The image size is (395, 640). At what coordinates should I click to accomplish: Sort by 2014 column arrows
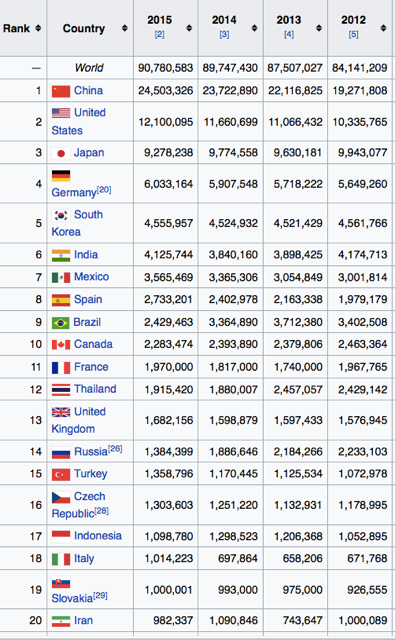click(x=254, y=28)
